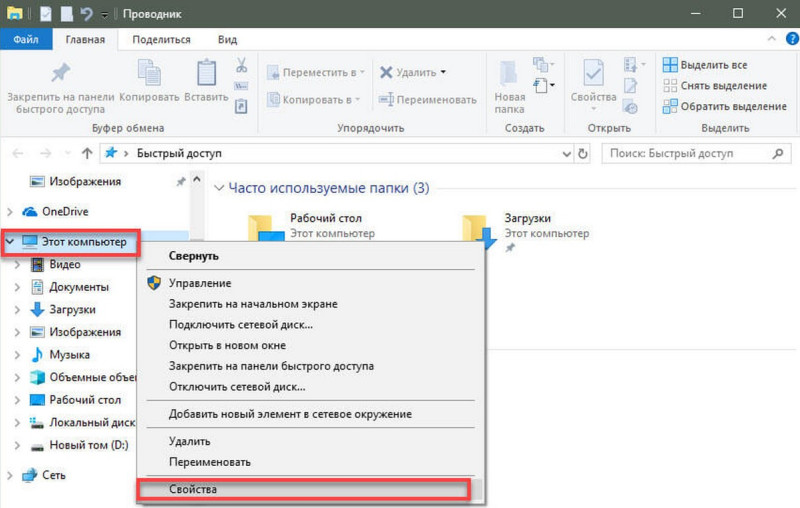Click the search magnifier icon
This screenshot has height=508, width=800.
(x=778, y=154)
